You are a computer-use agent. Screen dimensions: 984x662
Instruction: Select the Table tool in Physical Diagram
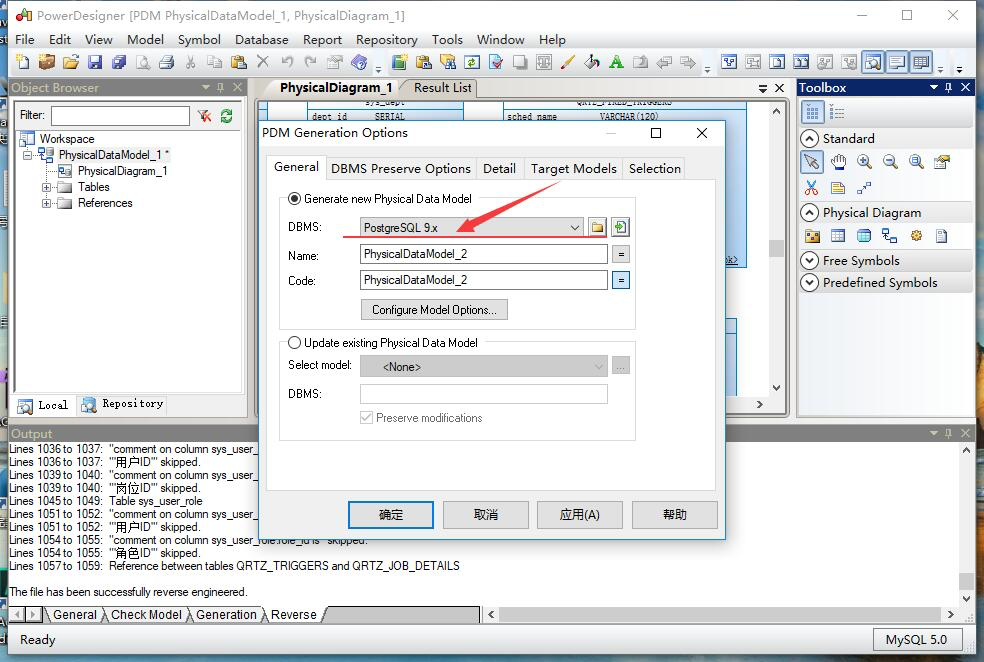838,236
